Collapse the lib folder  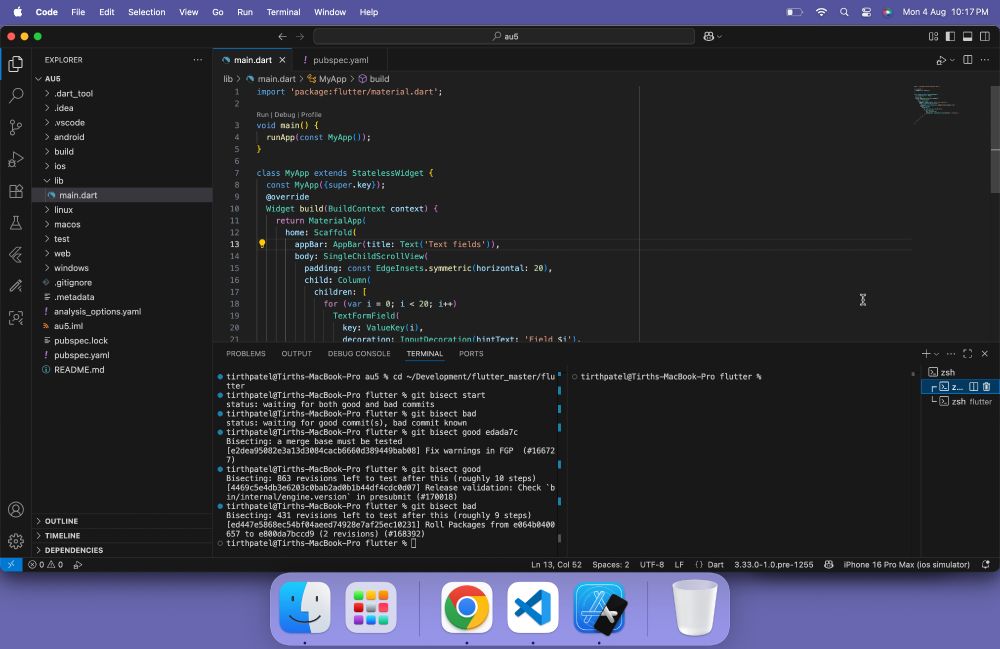[x=47, y=180]
